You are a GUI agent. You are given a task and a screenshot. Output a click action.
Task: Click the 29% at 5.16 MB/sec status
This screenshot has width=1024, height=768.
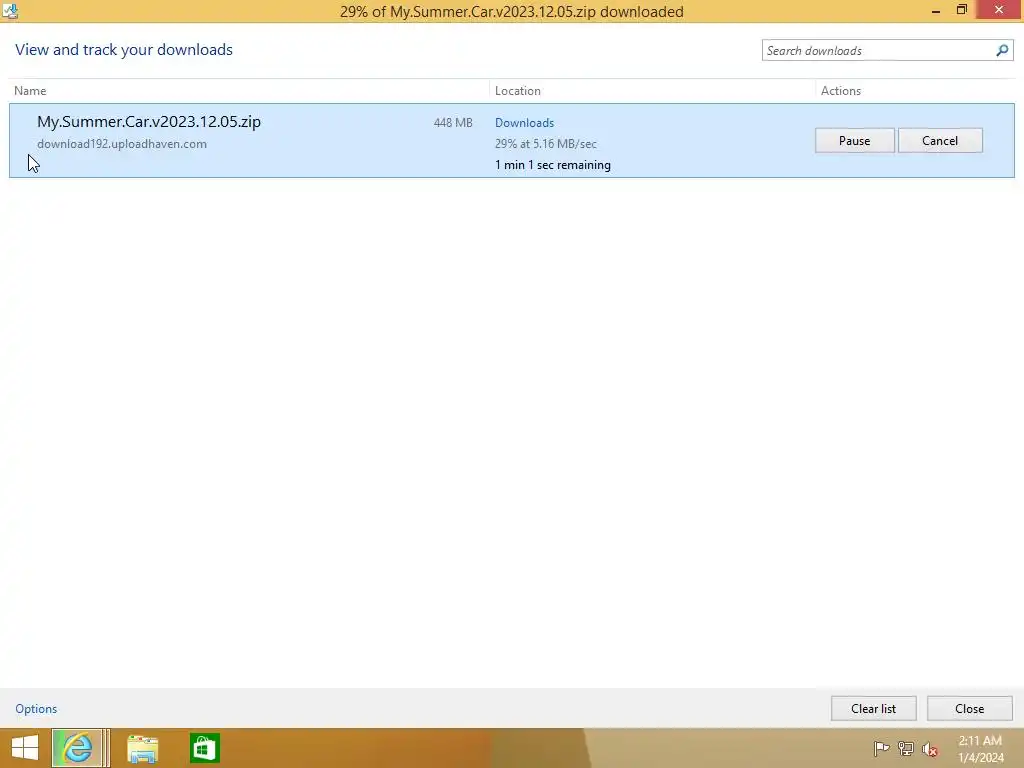click(x=546, y=144)
